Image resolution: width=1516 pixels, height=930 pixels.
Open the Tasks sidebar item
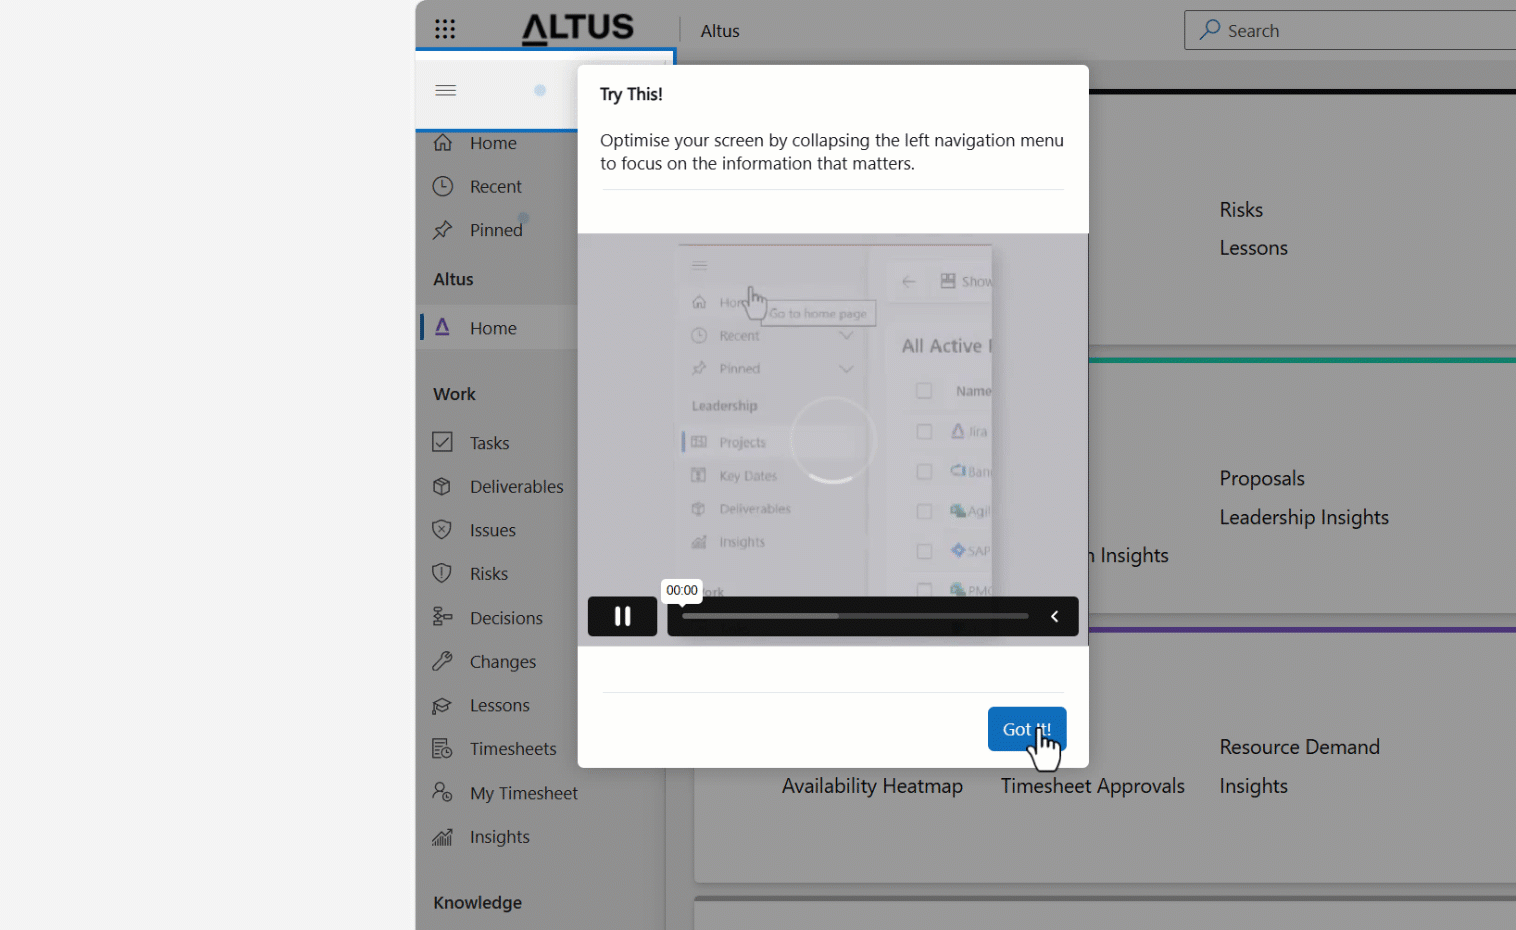tap(490, 443)
